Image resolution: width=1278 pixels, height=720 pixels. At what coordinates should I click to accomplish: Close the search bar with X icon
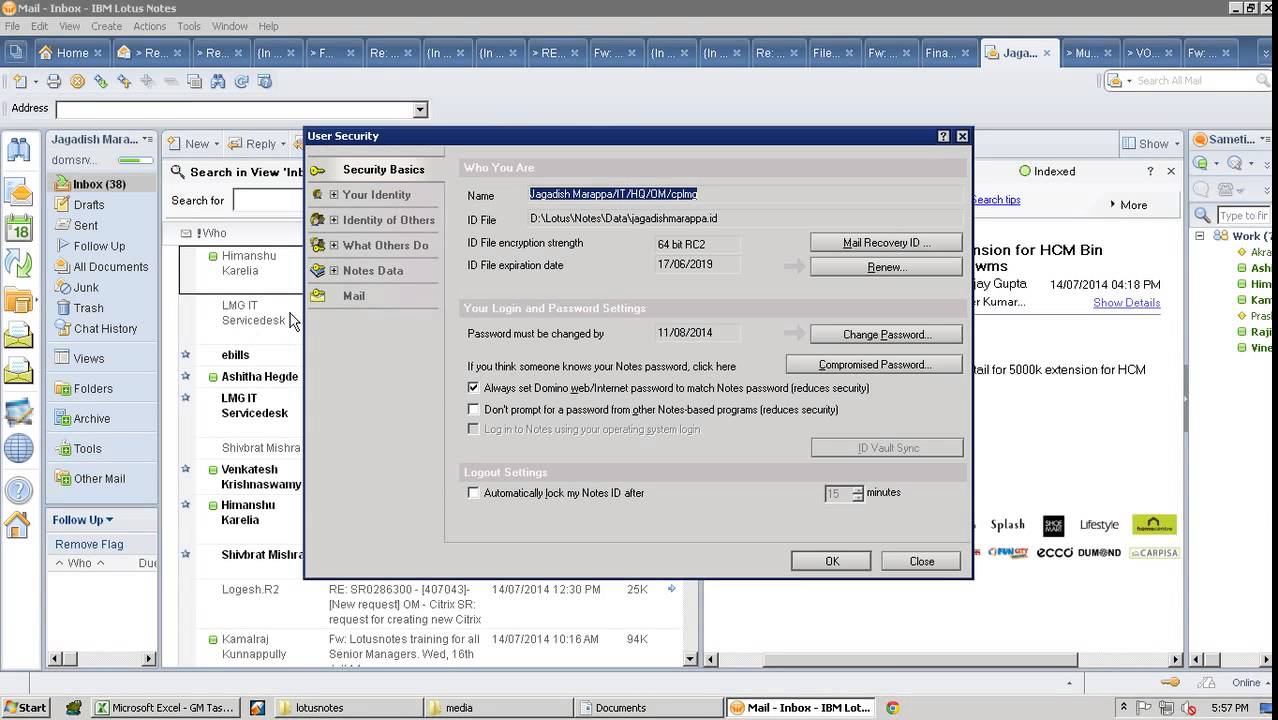tap(1171, 171)
